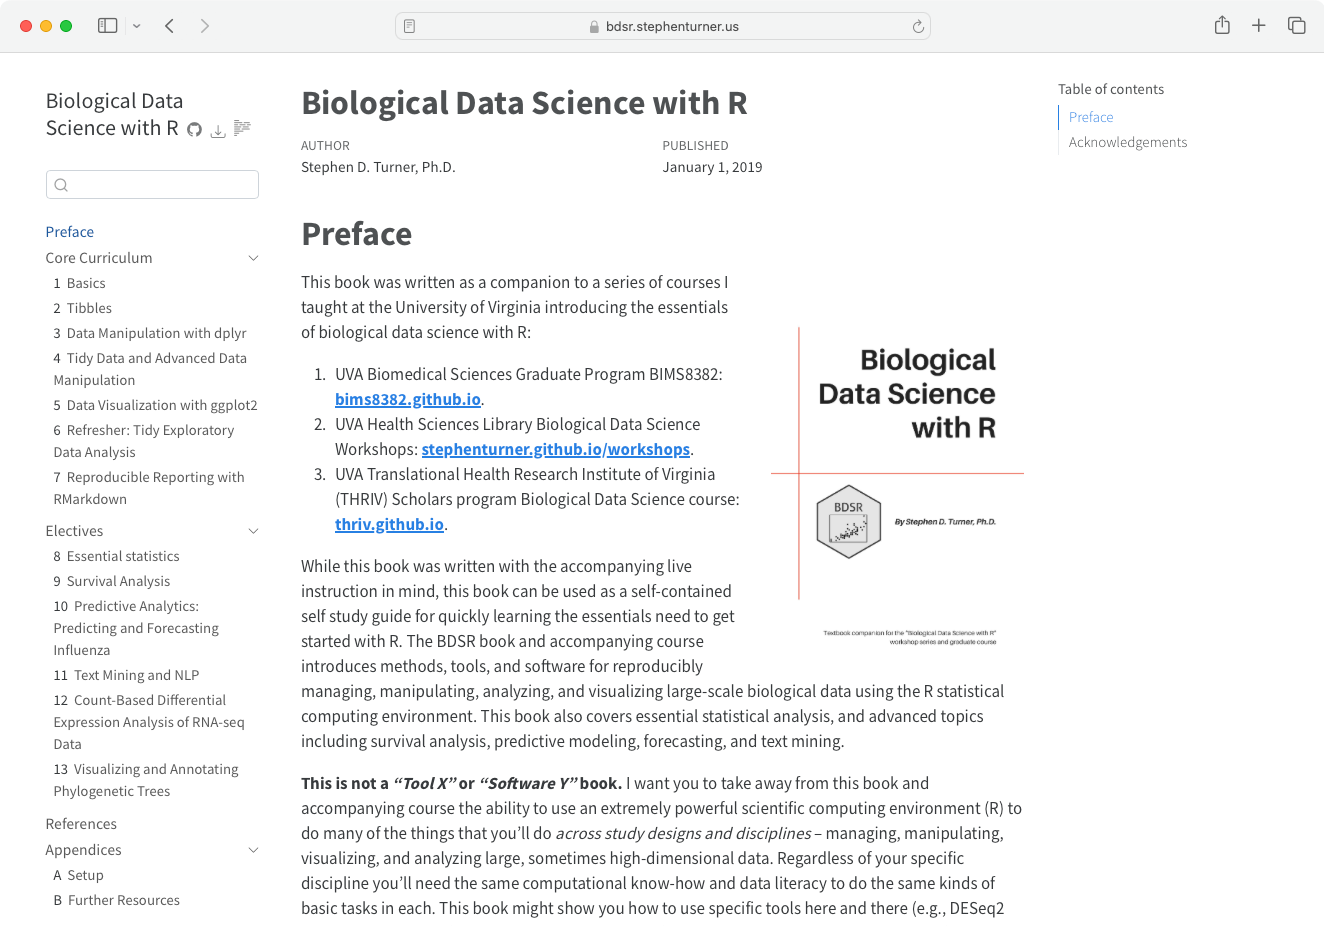Jump to Acknowledgements in table of contents
The height and width of the screenshot is (926, 1324).
(x=1128, y=142)
